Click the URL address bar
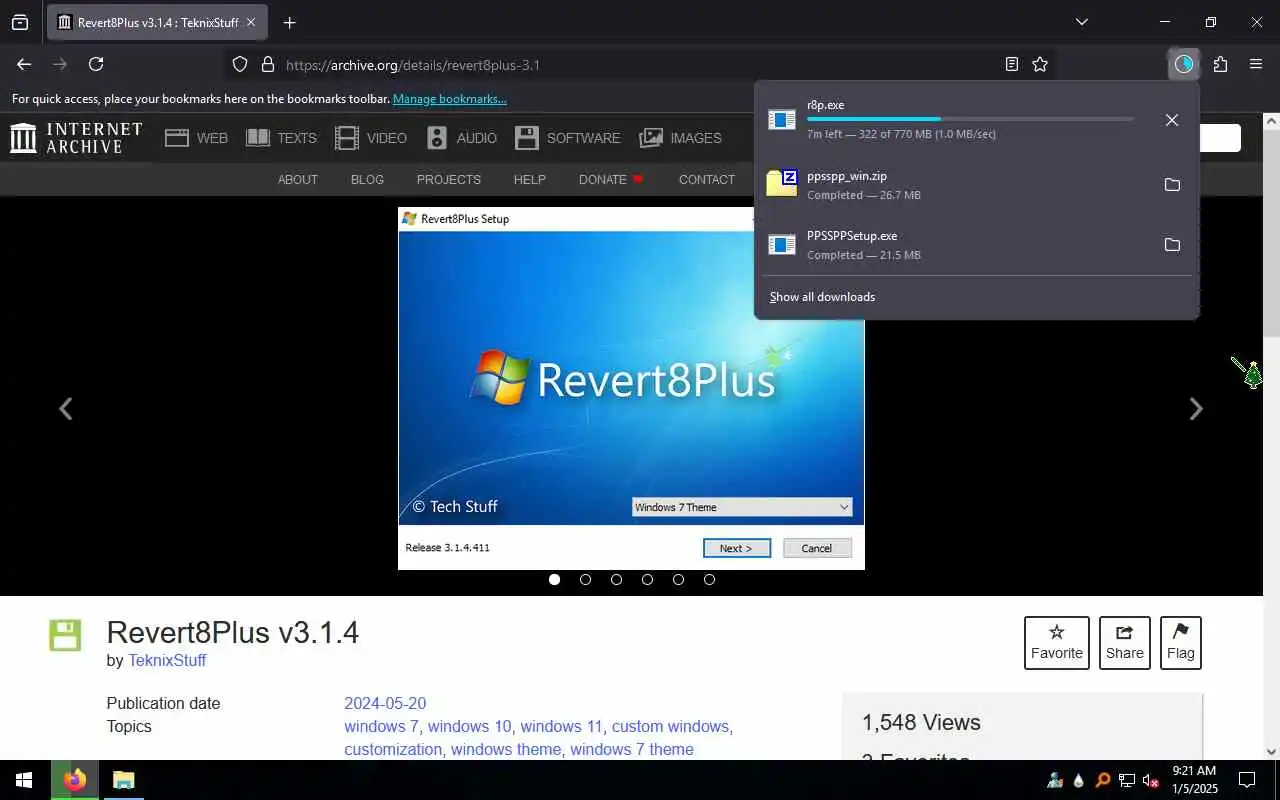Viewport: 1280px width, 800px height. (640, 64)
